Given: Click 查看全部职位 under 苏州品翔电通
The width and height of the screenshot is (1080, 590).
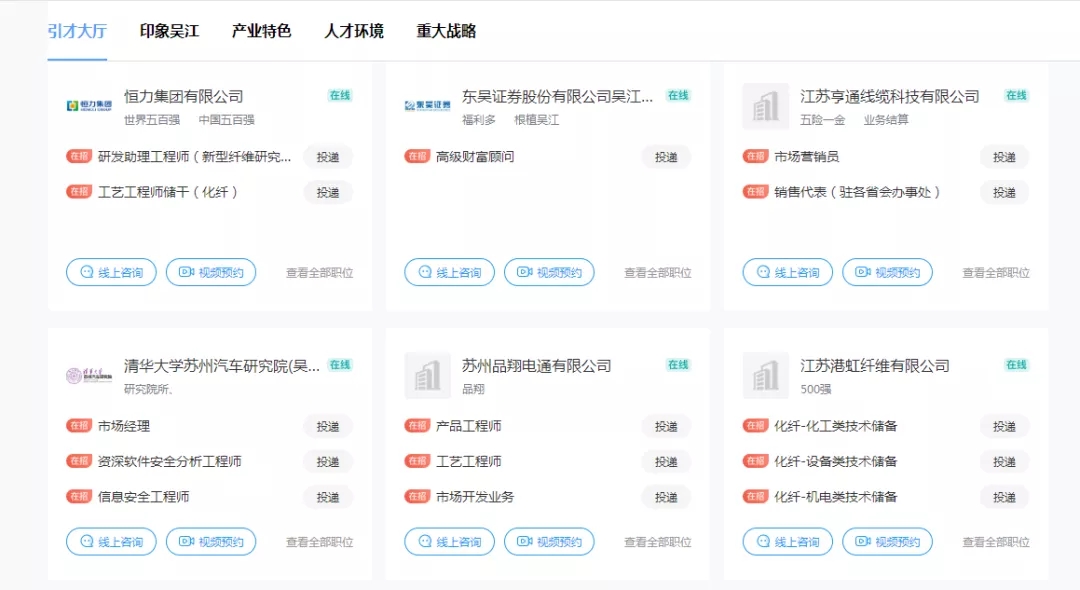Looking at the screenshot, I should [658, 542].
